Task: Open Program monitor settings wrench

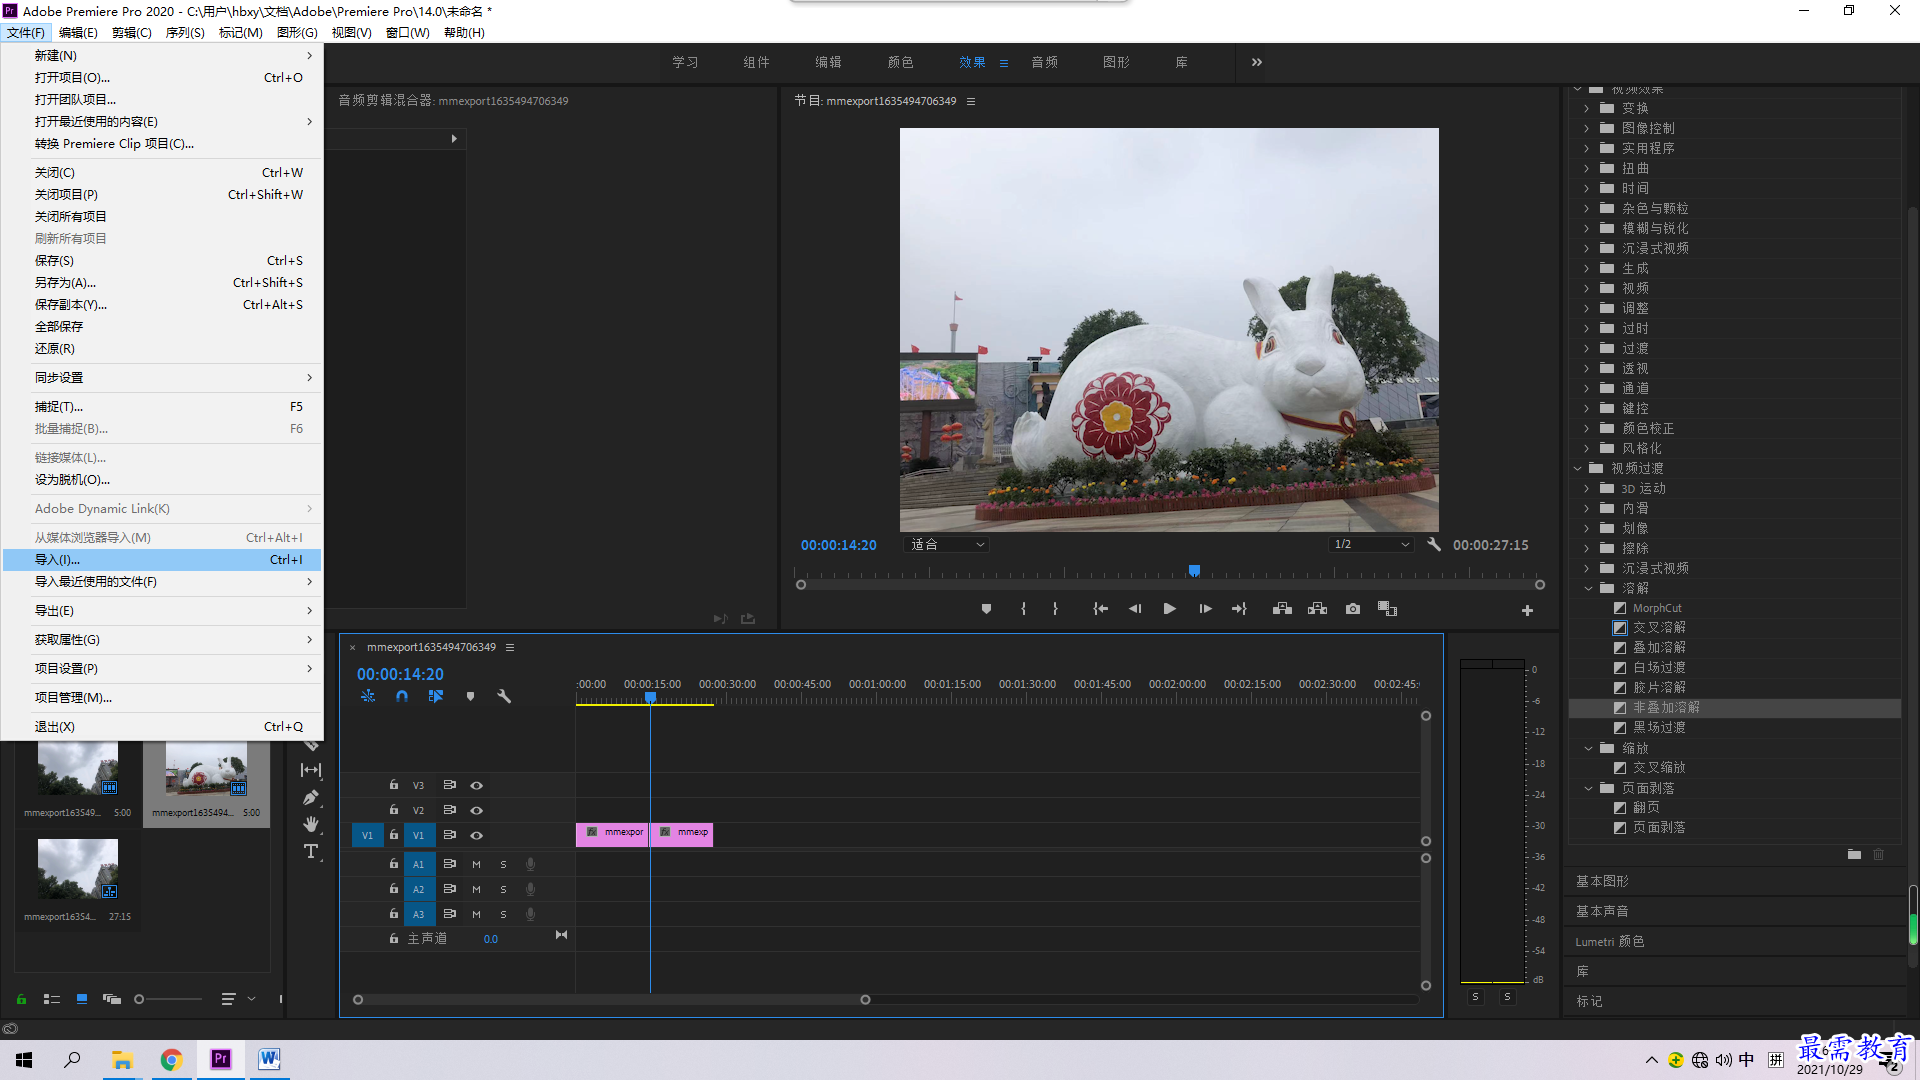Action: [x=1434, y=544]
